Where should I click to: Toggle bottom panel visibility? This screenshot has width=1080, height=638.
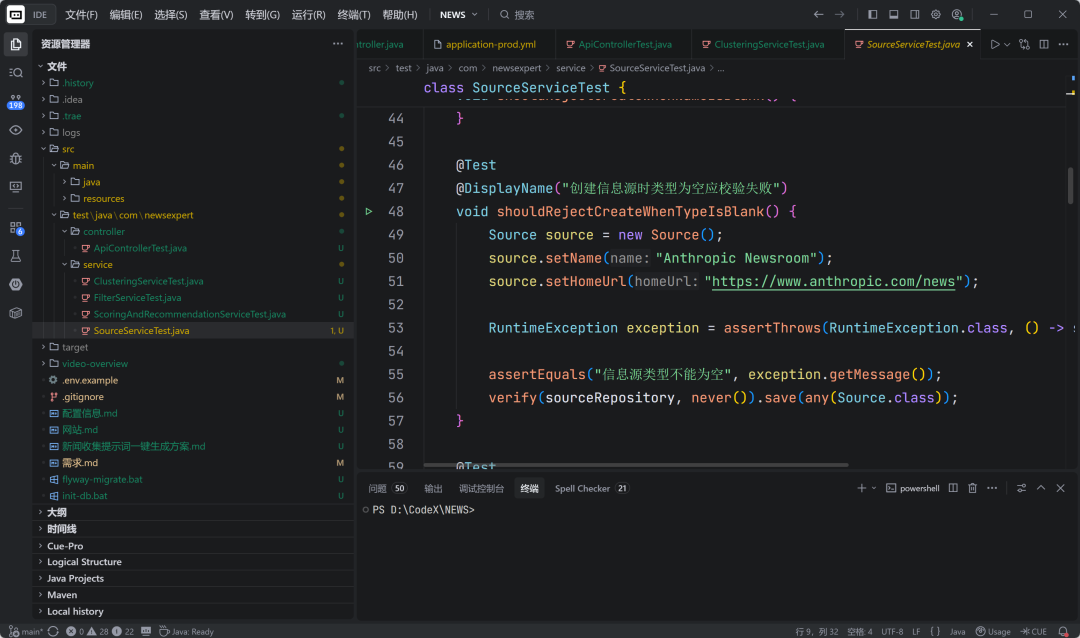click(x=893, y=14)
